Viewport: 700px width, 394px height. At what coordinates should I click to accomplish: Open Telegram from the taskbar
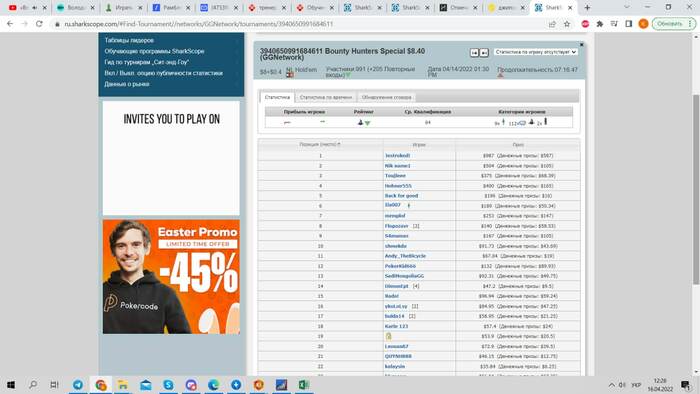[78, 385]
